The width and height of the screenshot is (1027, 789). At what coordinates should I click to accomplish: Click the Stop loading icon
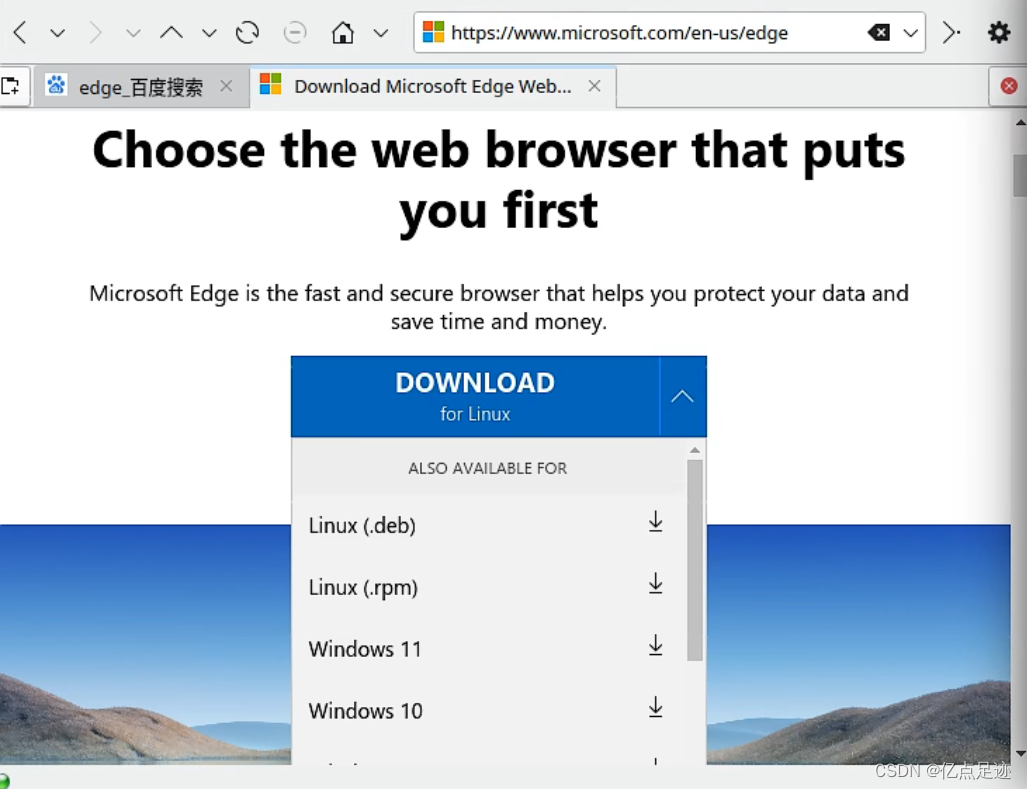click(x=295, y=32)
